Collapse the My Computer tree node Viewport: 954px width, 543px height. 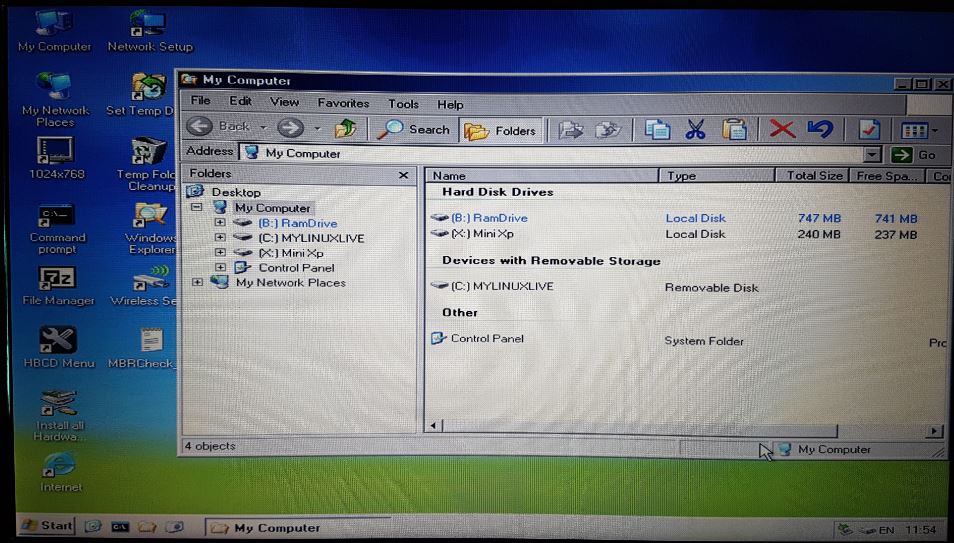tap(197, 207)
